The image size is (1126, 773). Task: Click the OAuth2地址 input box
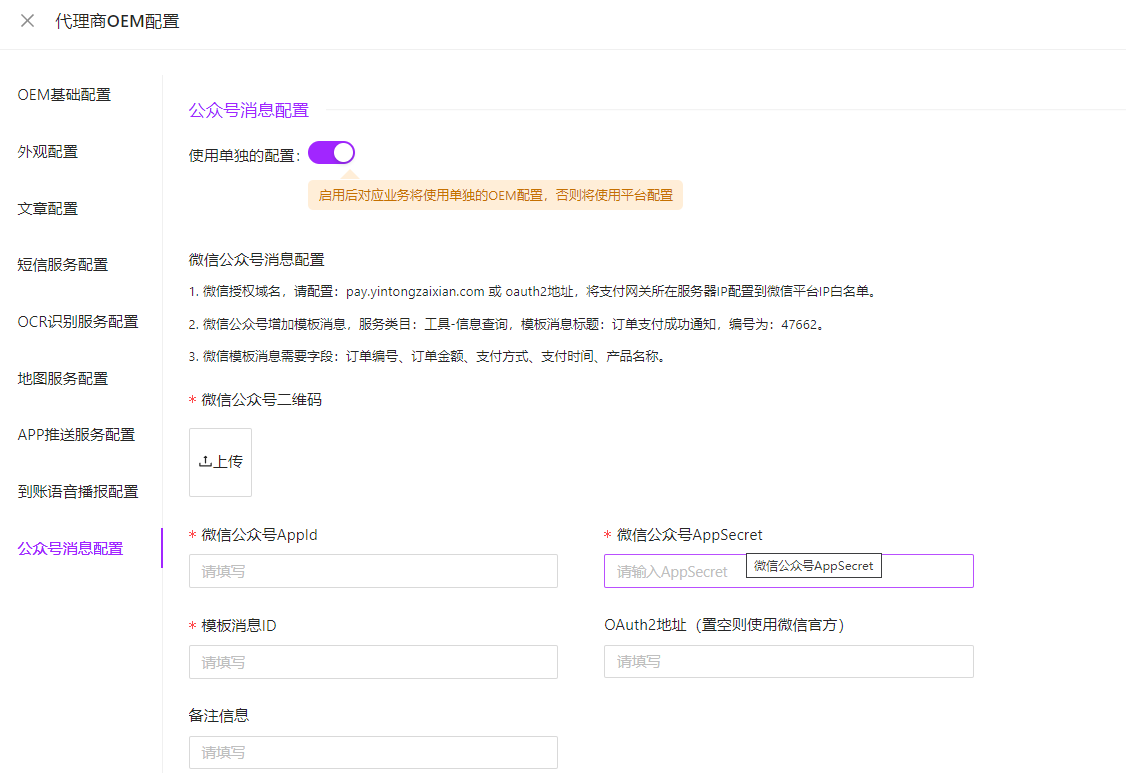(x=788, y=662)
